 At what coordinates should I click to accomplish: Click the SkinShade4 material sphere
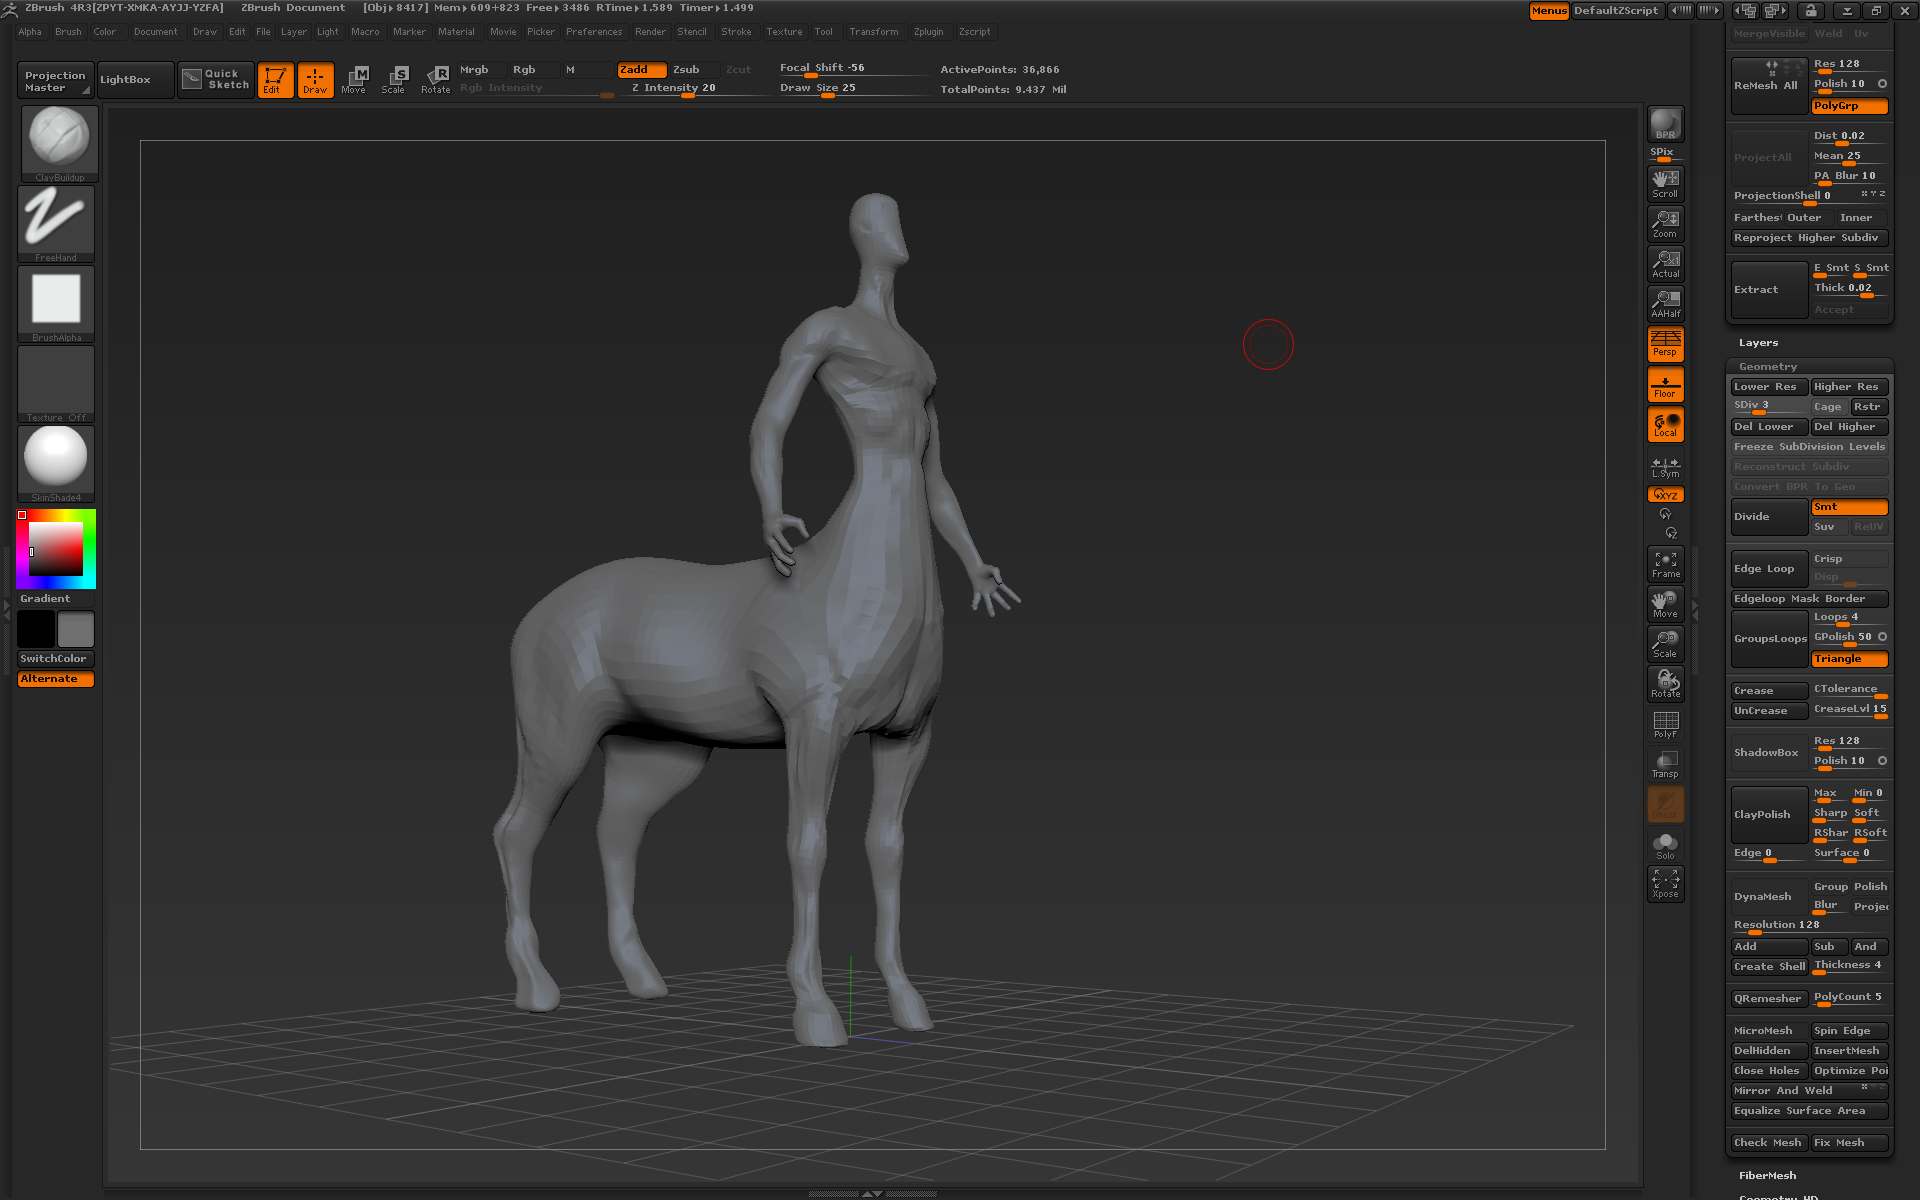pyautogui.click(x=56, y=460)
